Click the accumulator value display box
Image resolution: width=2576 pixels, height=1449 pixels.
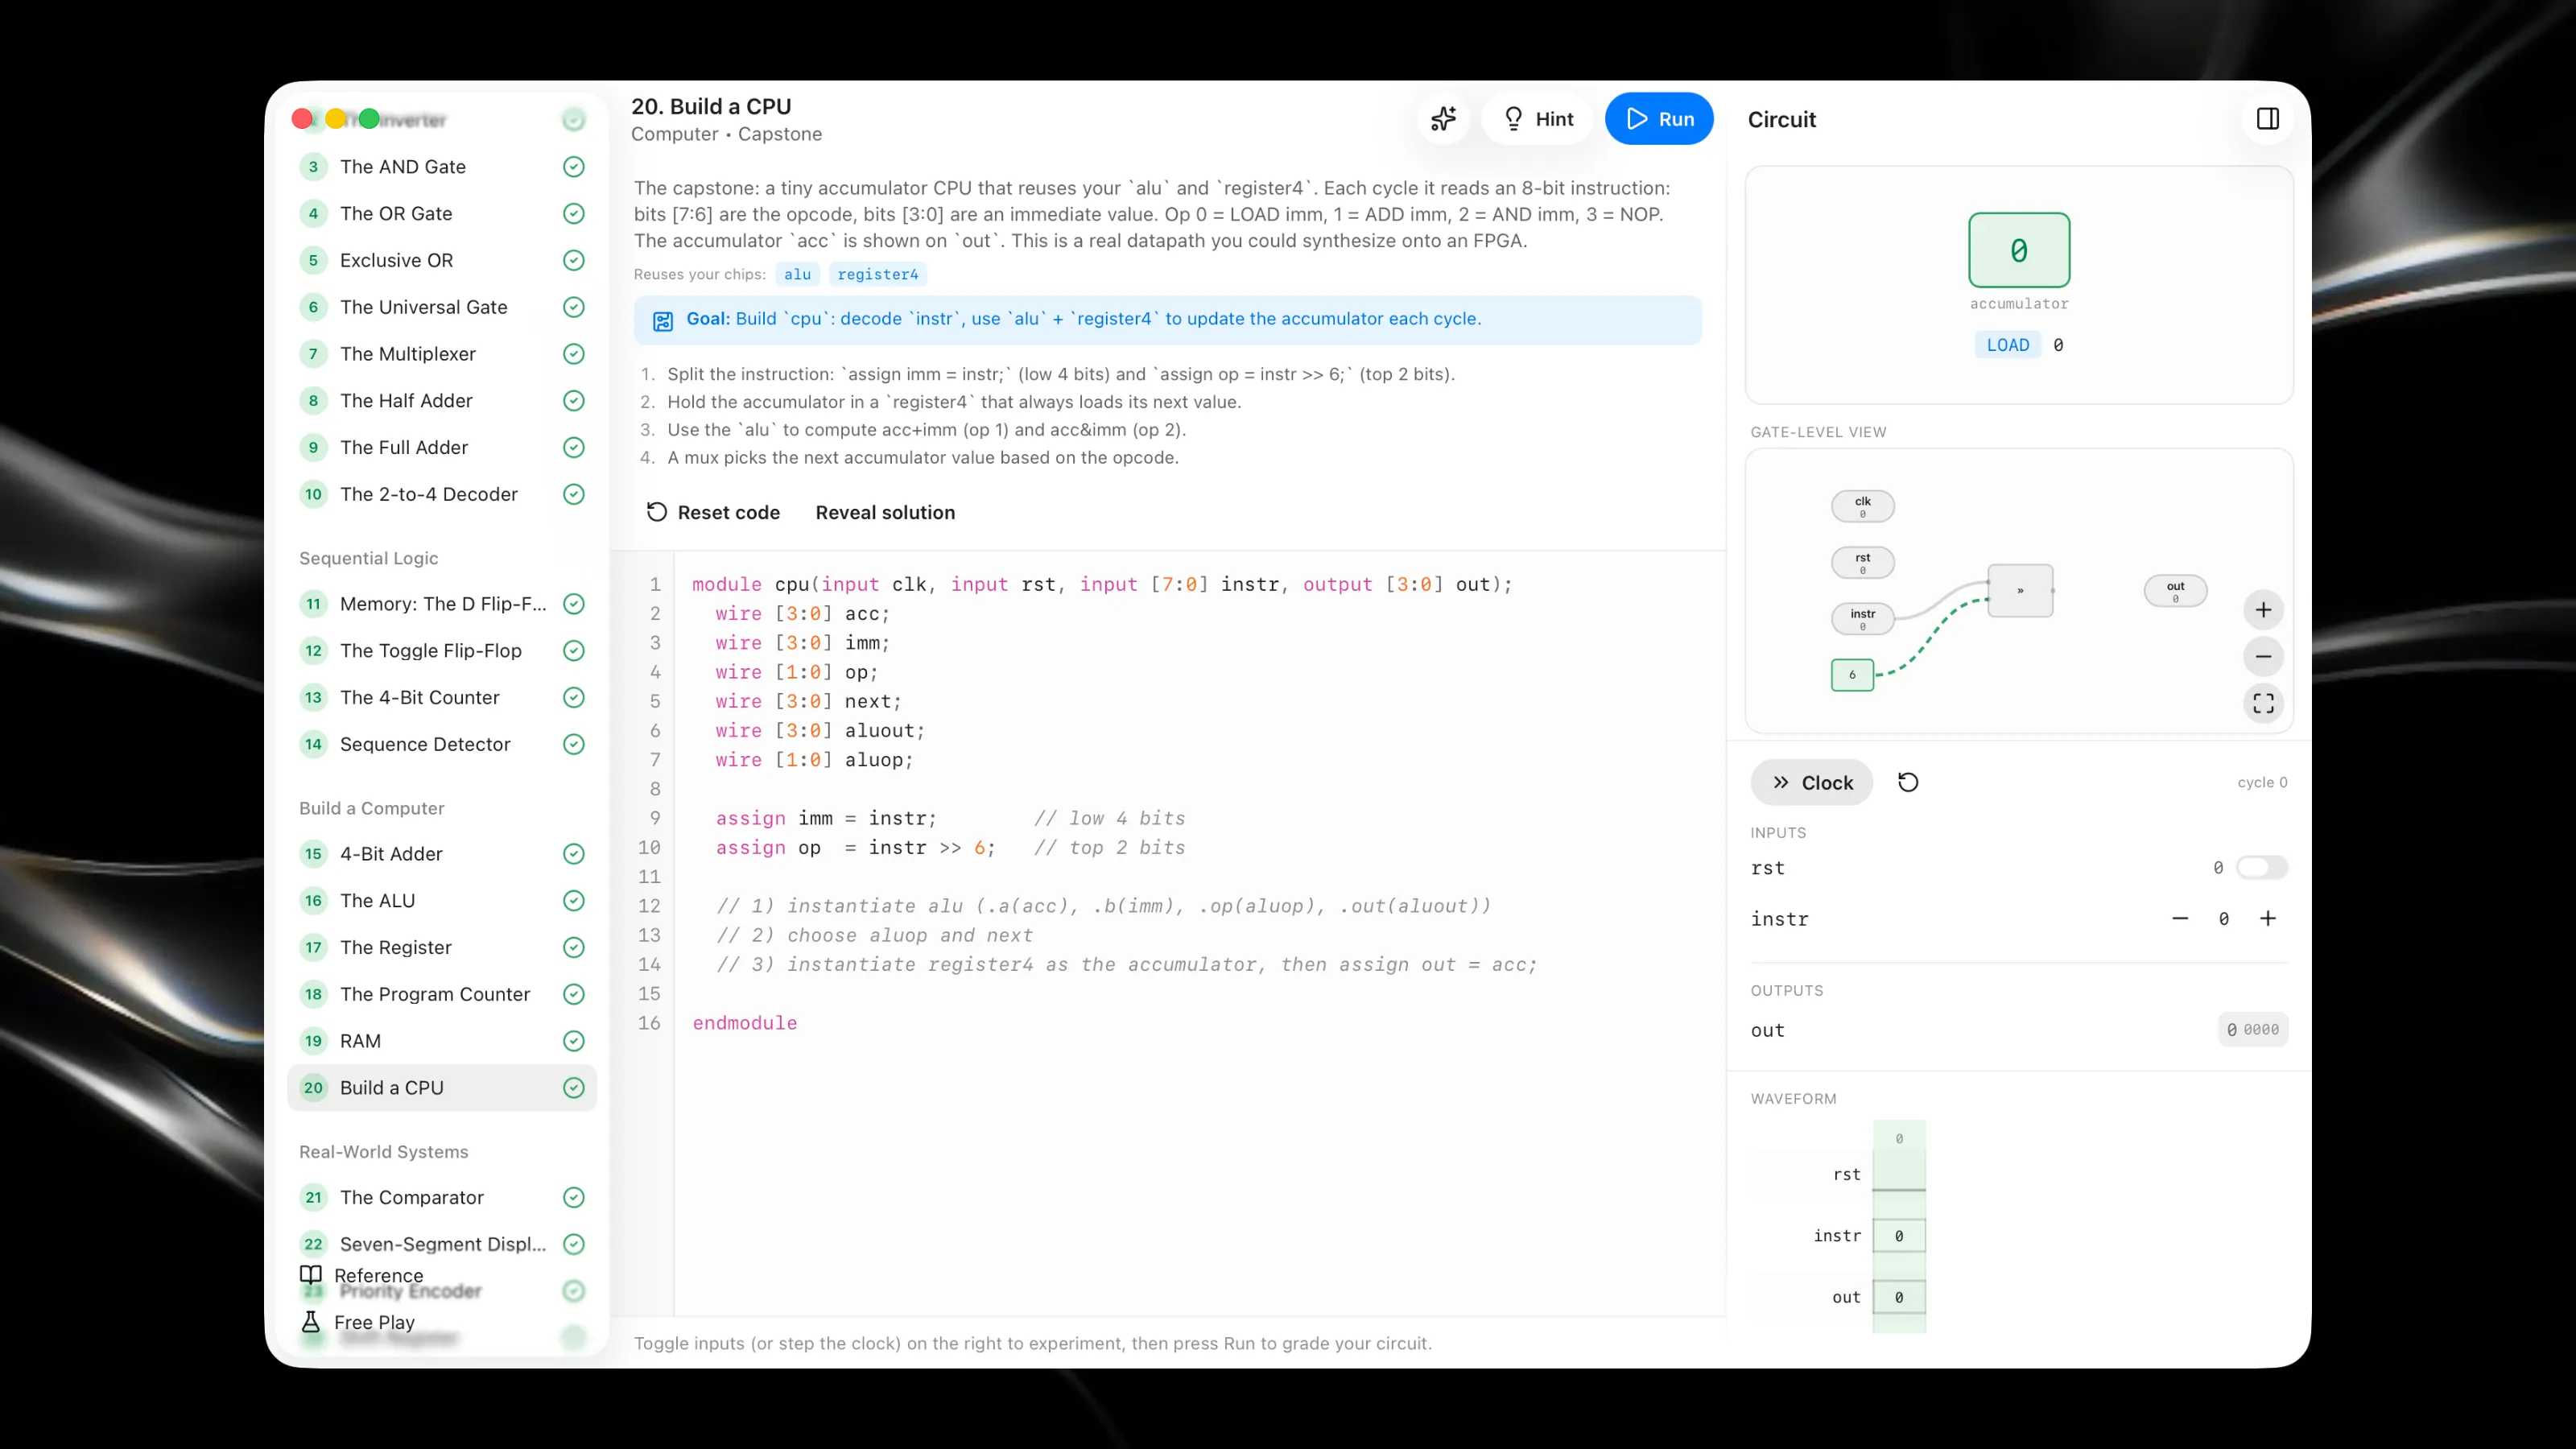[2019, 250]
